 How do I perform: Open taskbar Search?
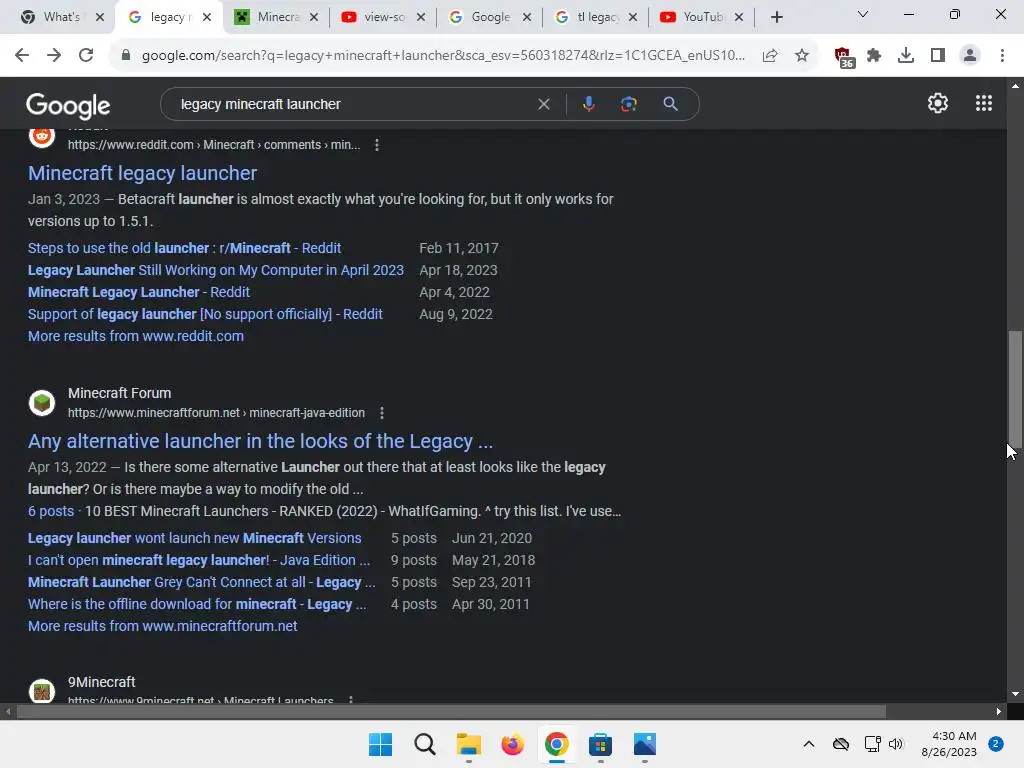coord(424,744)
